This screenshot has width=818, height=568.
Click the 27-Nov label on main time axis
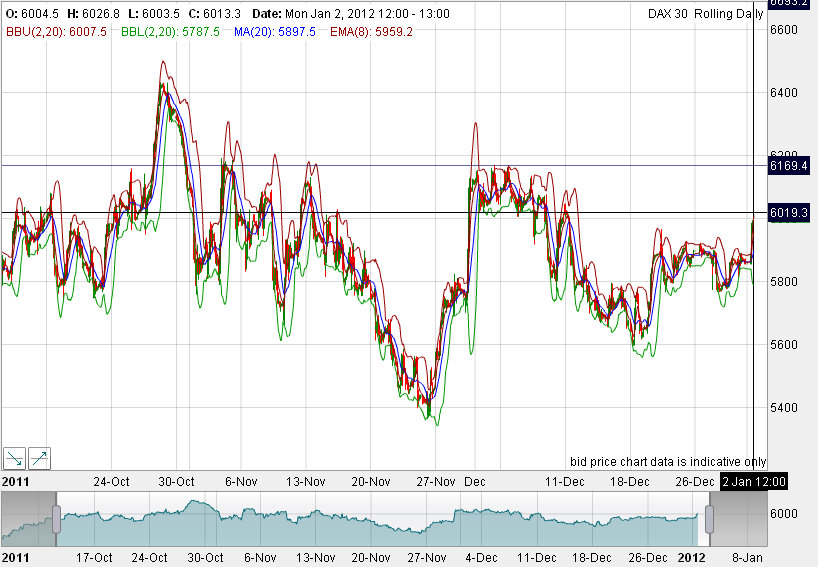point(435,481)
